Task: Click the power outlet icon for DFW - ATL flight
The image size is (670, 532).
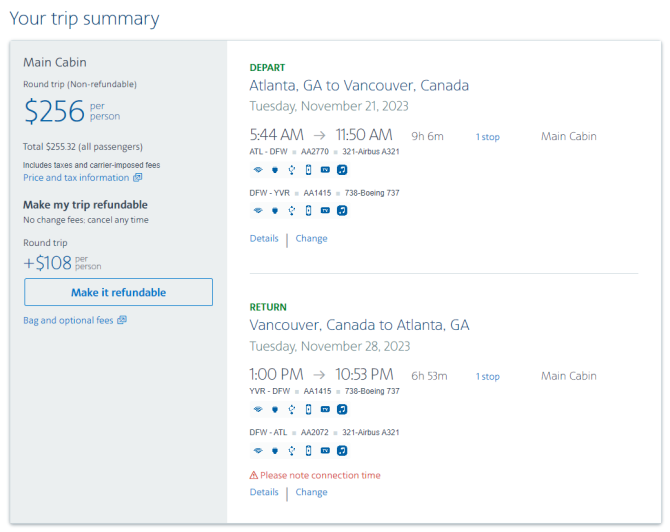Action: 275,450
